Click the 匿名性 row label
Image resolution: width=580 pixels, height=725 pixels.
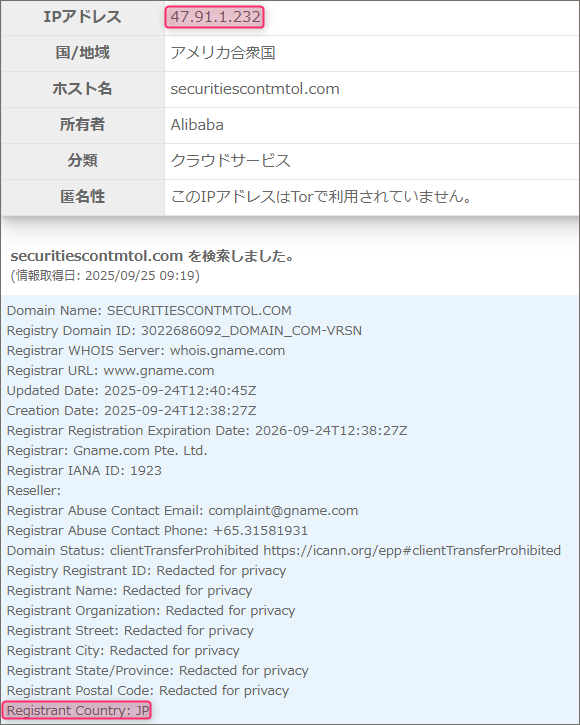(82, 197)
